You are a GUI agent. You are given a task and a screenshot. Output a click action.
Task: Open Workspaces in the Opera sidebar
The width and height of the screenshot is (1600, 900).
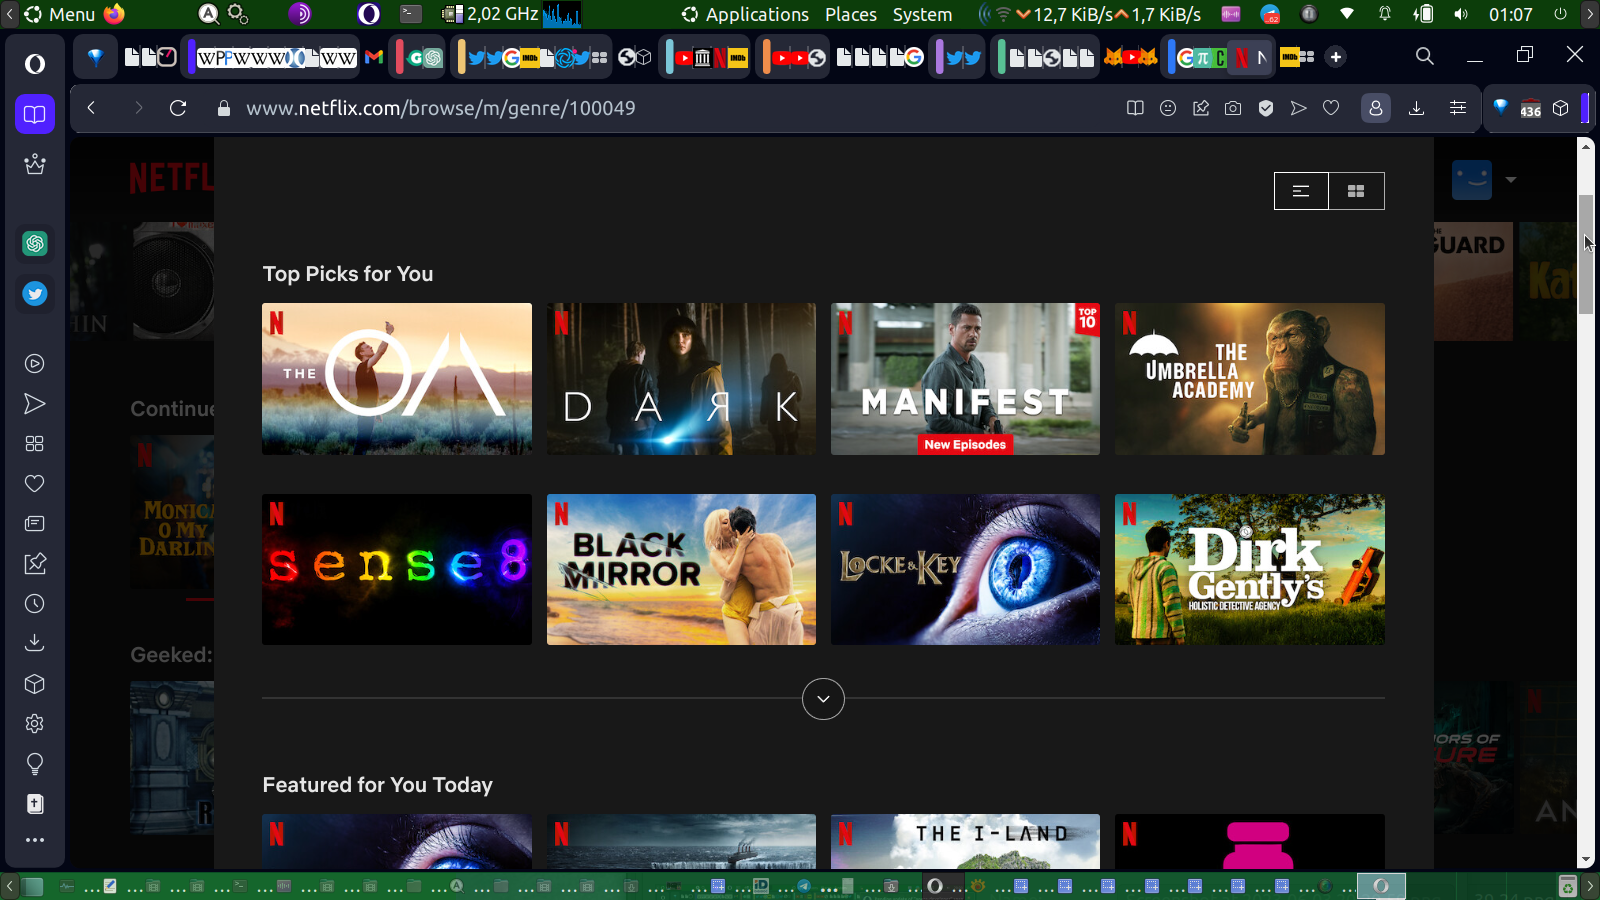[35, 114]
